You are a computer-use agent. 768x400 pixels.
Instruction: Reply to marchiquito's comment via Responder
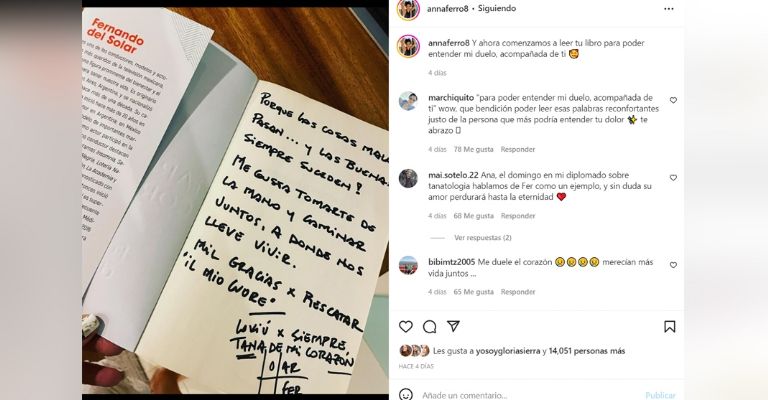(x=518, y=149)
